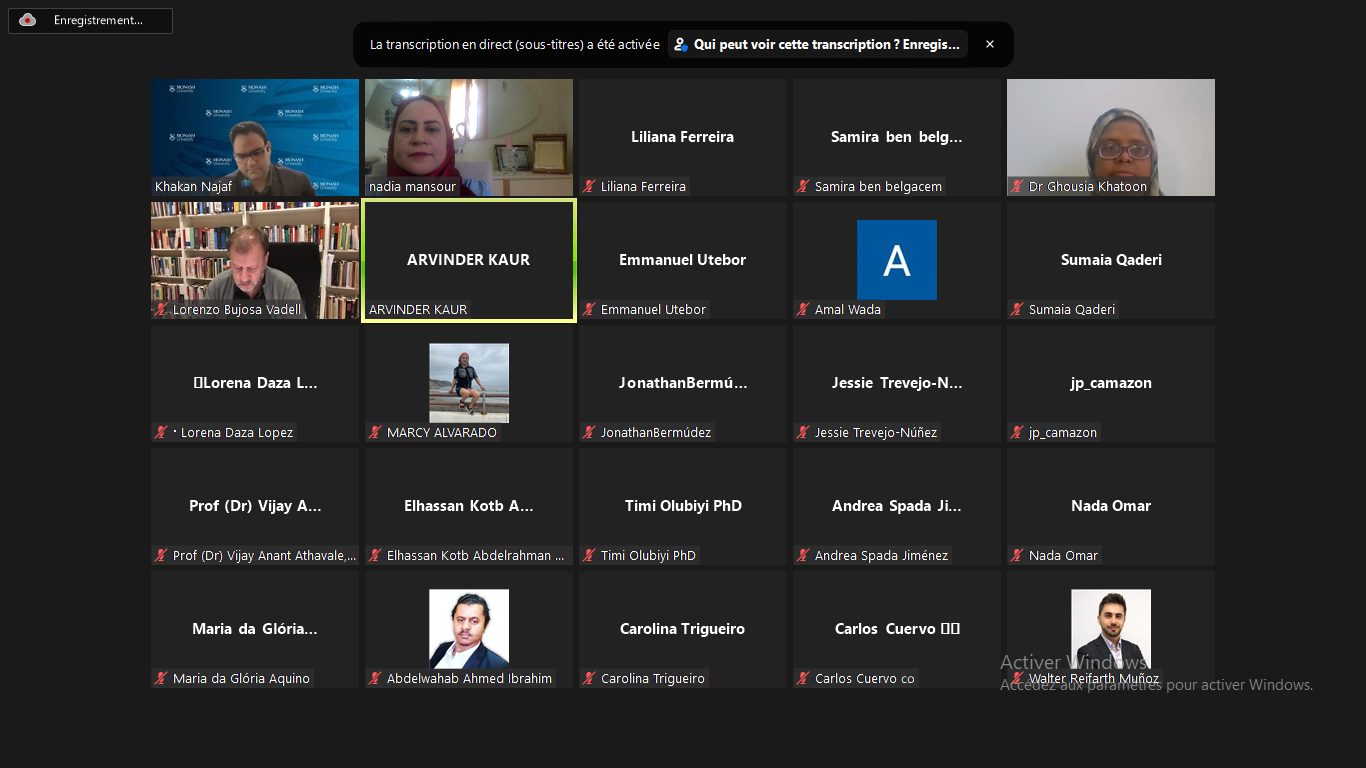Click Walter Reifarth Muñoz's muted mic icon
This screenshot has width=1366, height=768.
(x=1018, y=679)
